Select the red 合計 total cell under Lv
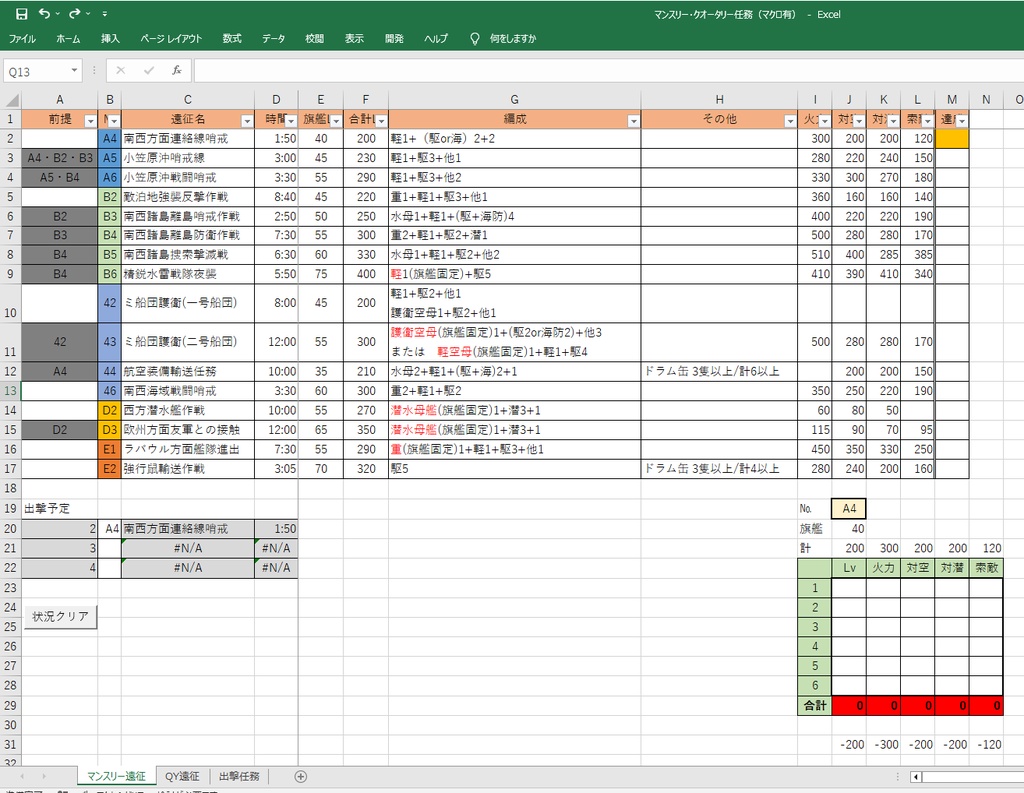 click(849, 705)
